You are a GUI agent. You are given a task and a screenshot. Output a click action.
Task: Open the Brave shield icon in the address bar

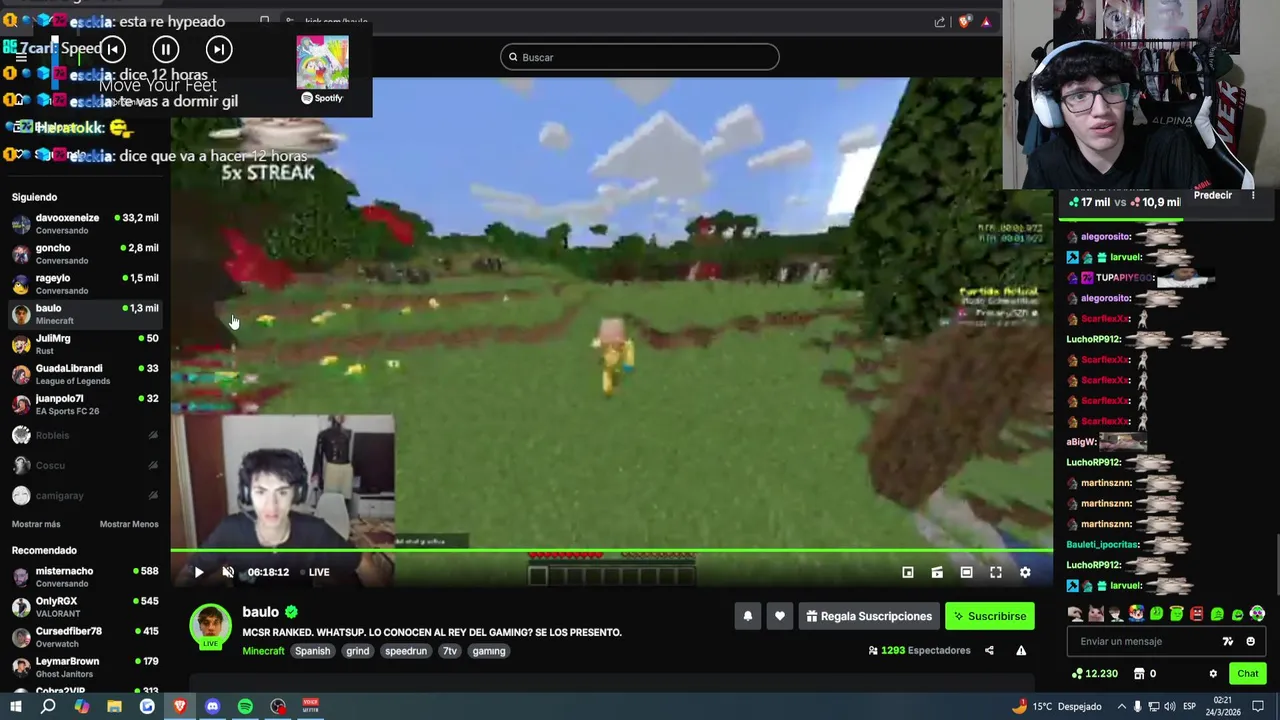(x=964, y=21)
